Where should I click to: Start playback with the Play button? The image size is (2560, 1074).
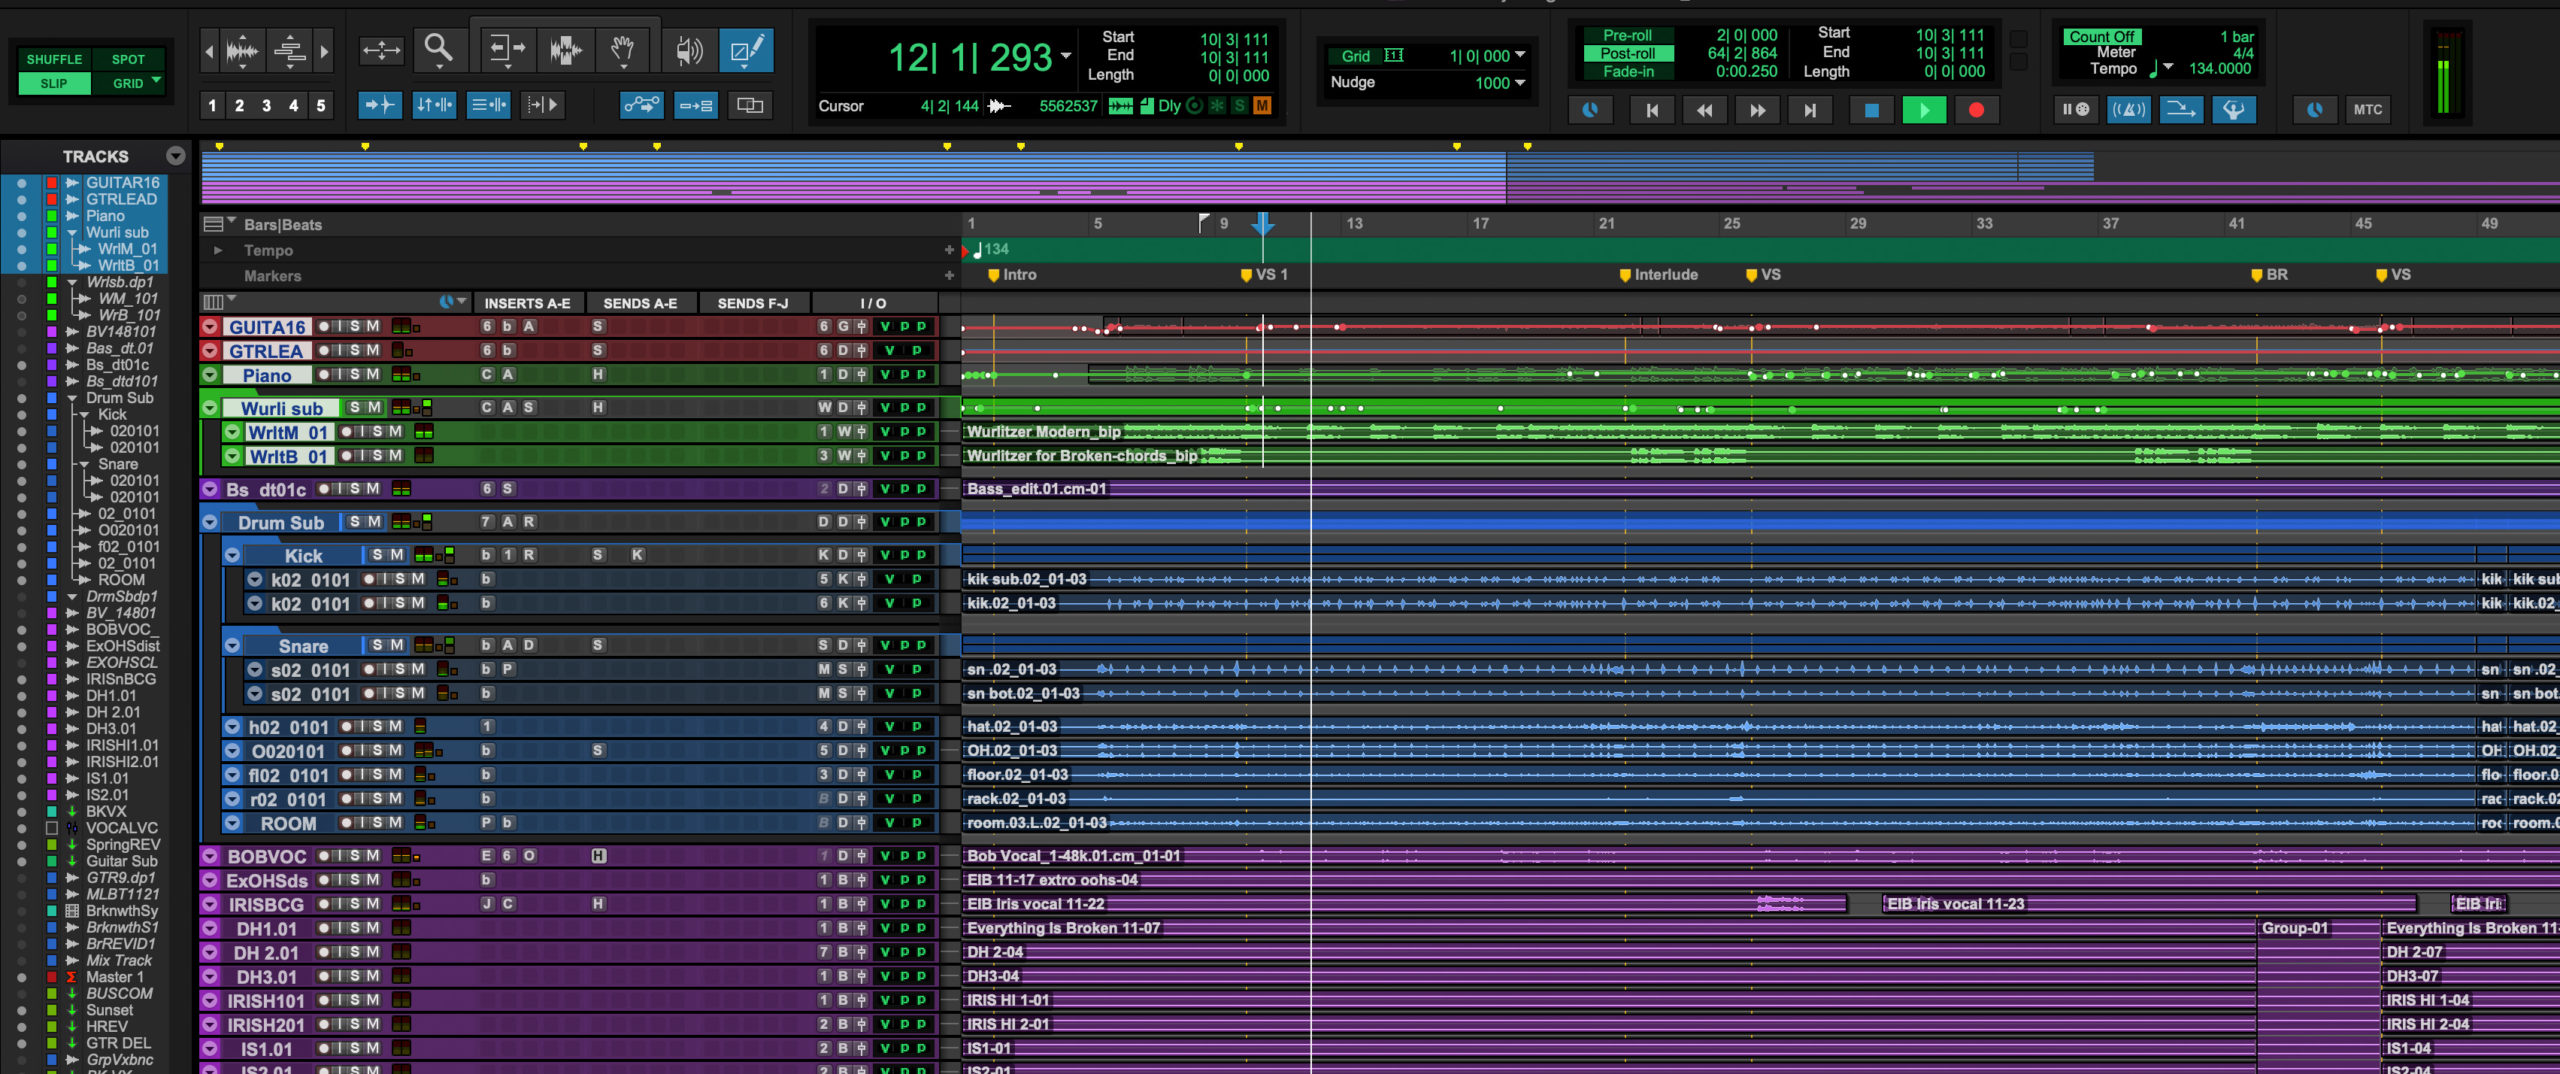coord(1924,110)
